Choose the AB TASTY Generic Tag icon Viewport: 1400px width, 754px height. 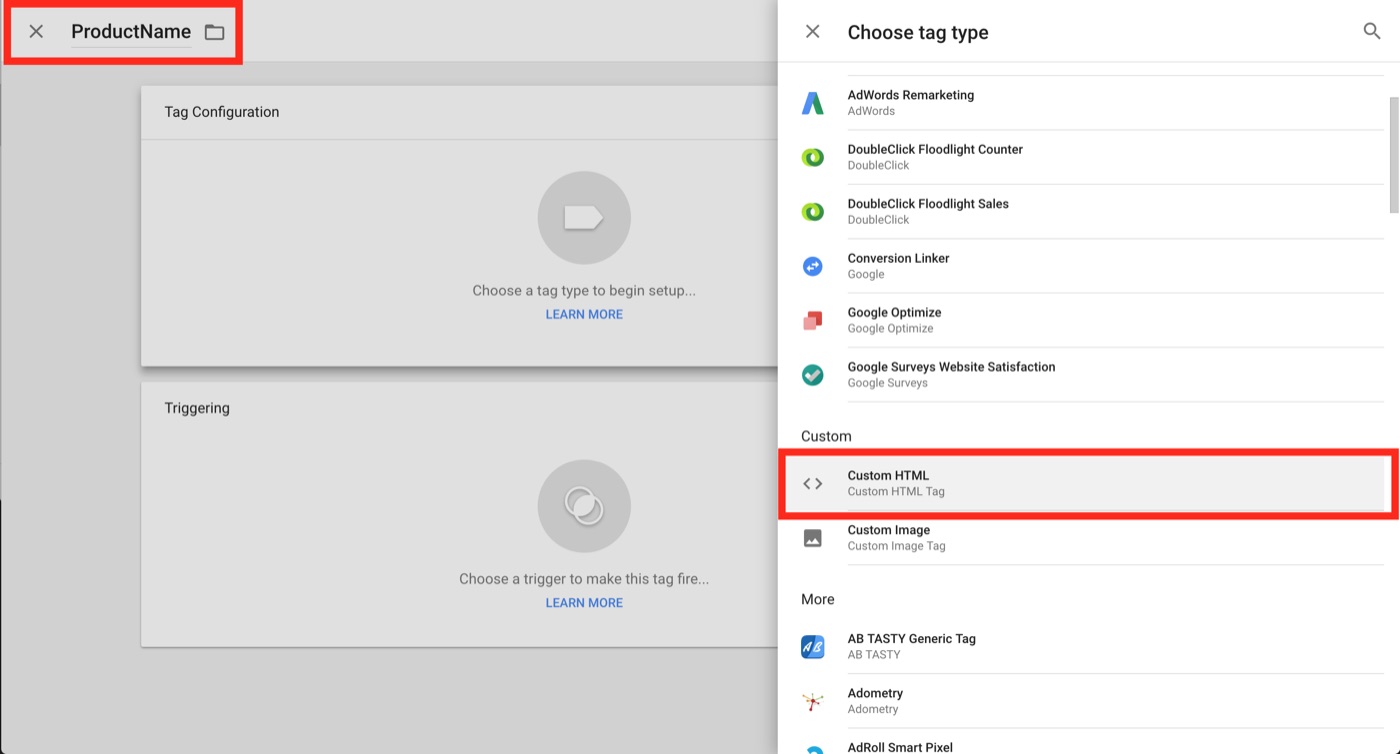[x=813, y=647]
